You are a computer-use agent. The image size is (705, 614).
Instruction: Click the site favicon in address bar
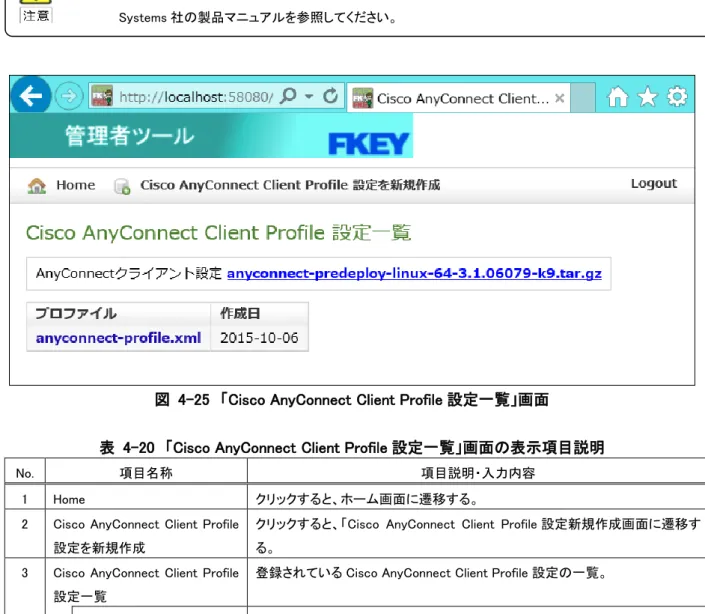point(102,97)
